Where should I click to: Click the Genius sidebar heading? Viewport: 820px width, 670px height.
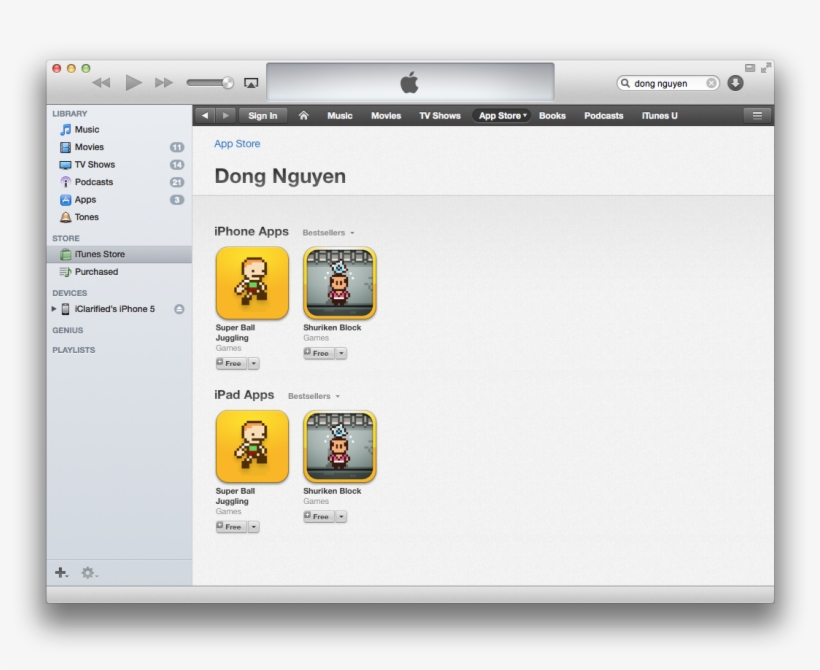[67, 331]
